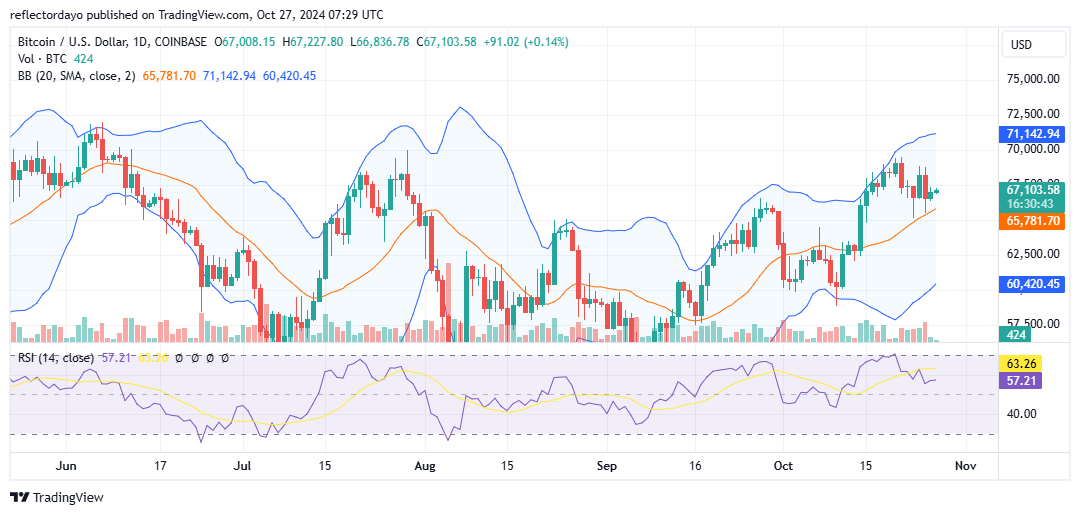The height and width of the screenshot is (515, 1080).
Task: Click the 'Sep' date axis label
Action: 606,465
